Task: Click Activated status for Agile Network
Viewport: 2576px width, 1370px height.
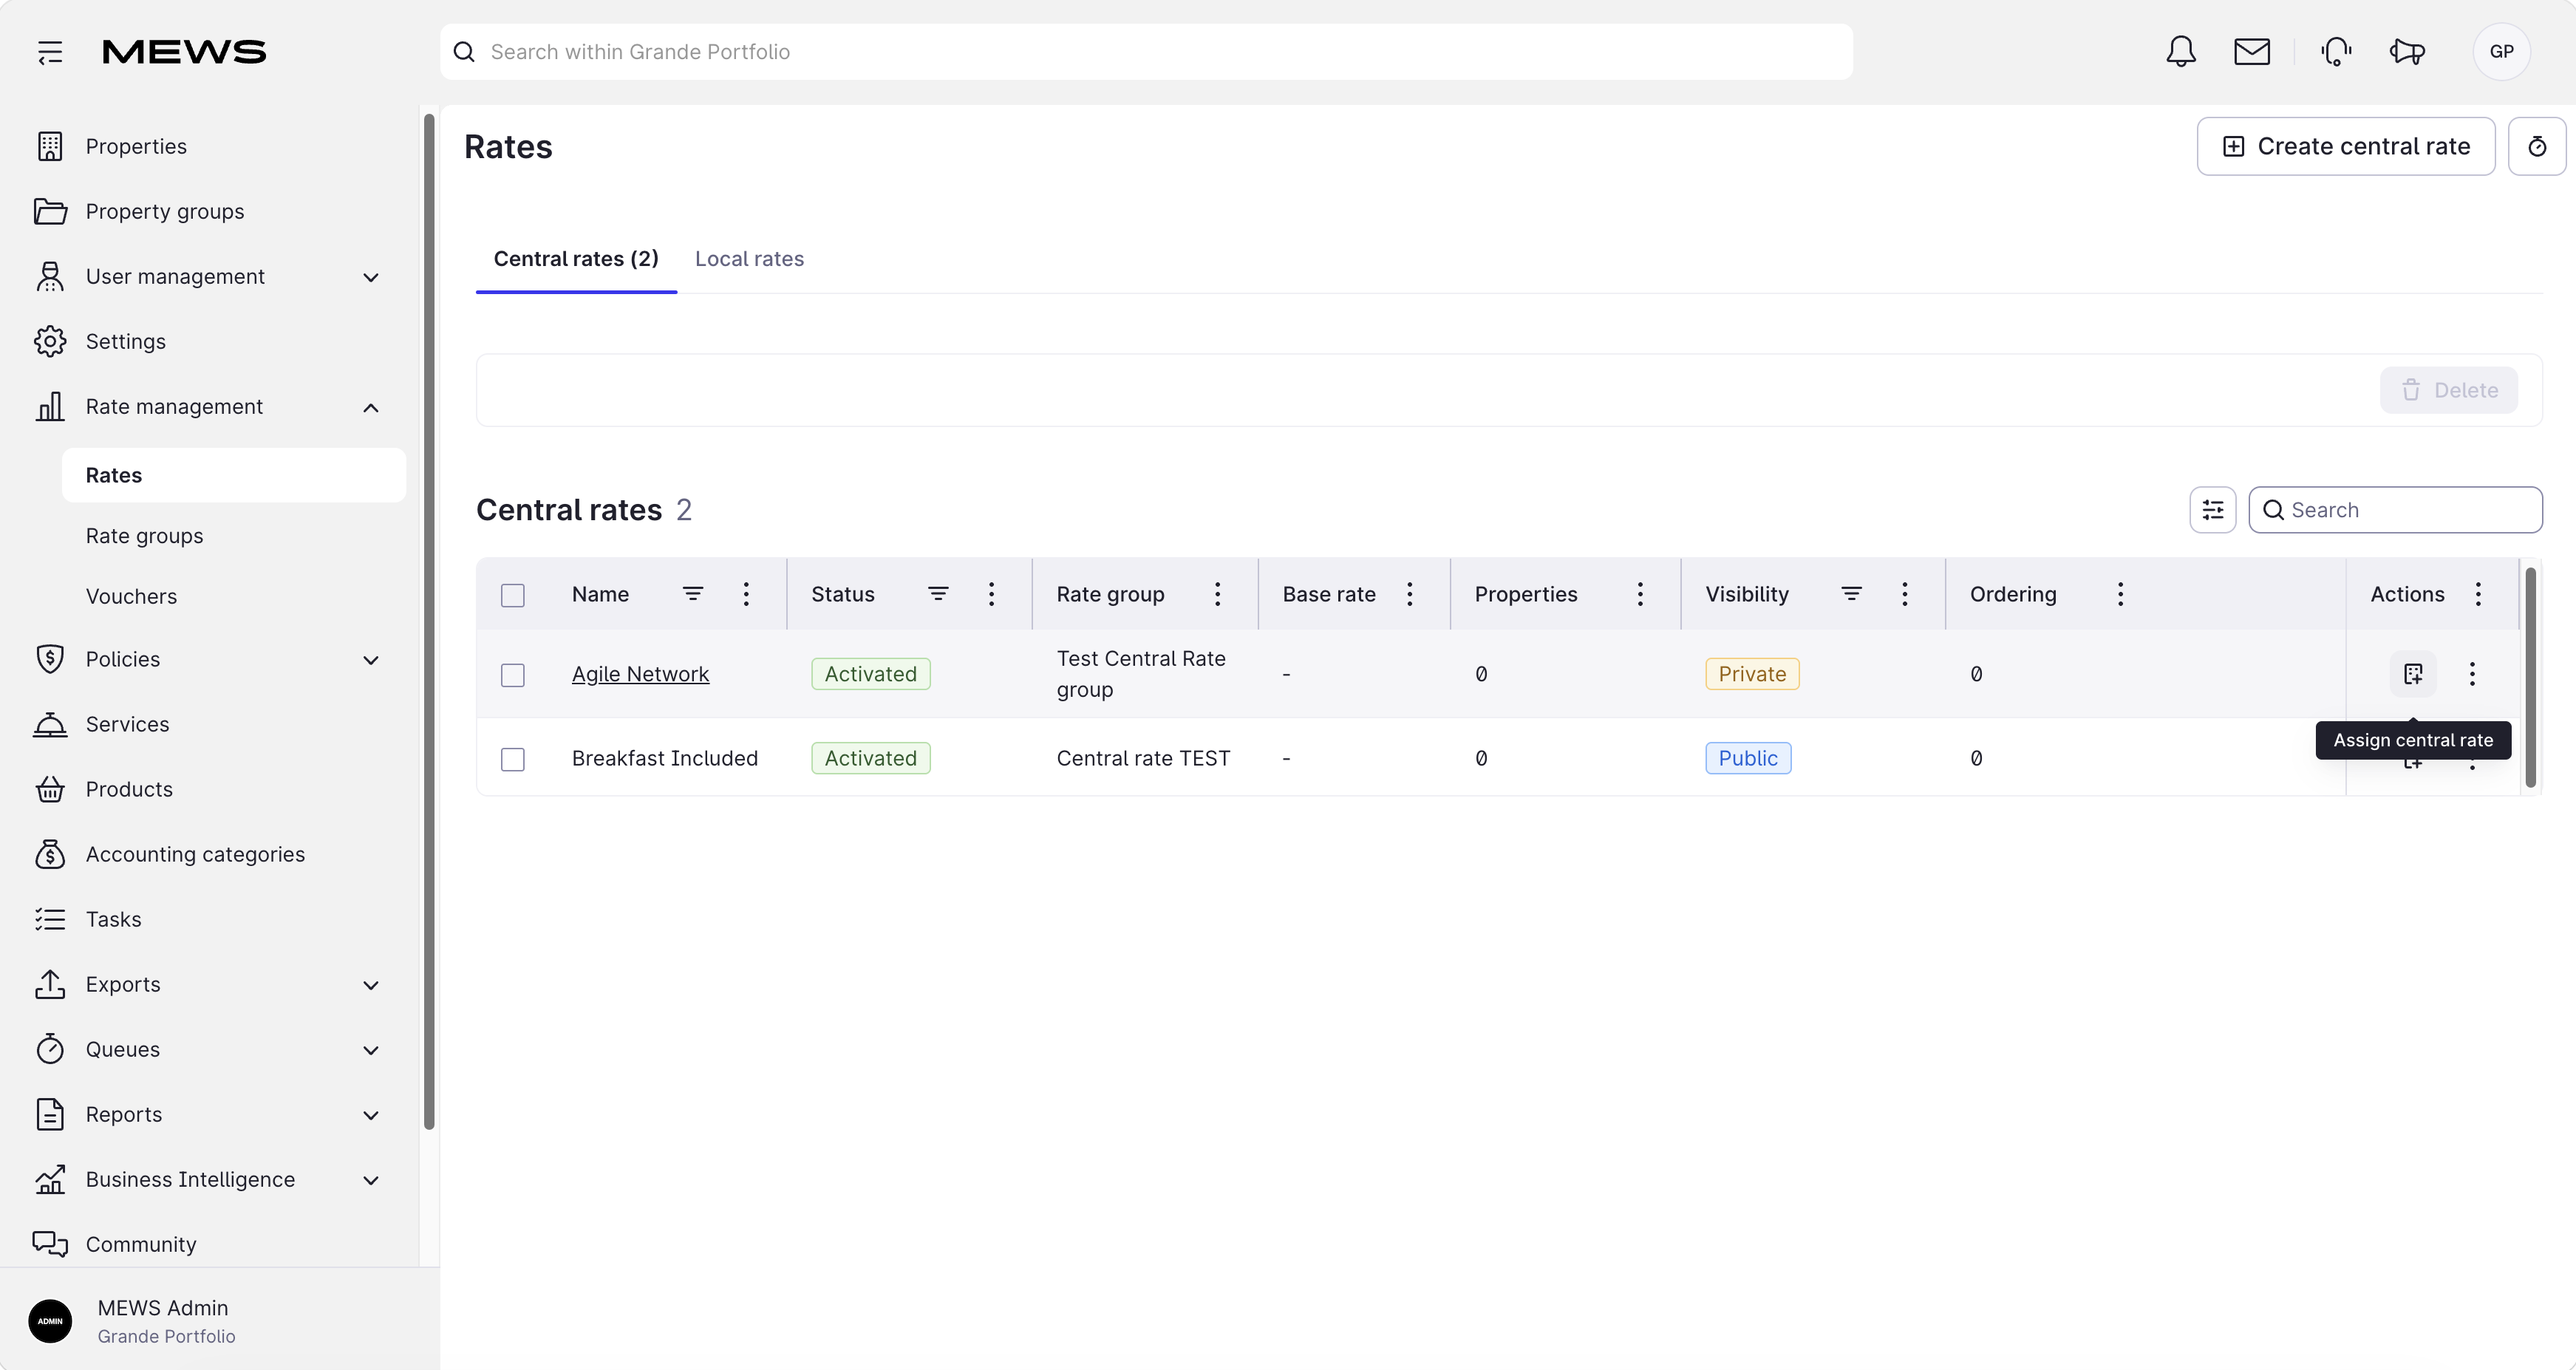Action: coord(870,674)
